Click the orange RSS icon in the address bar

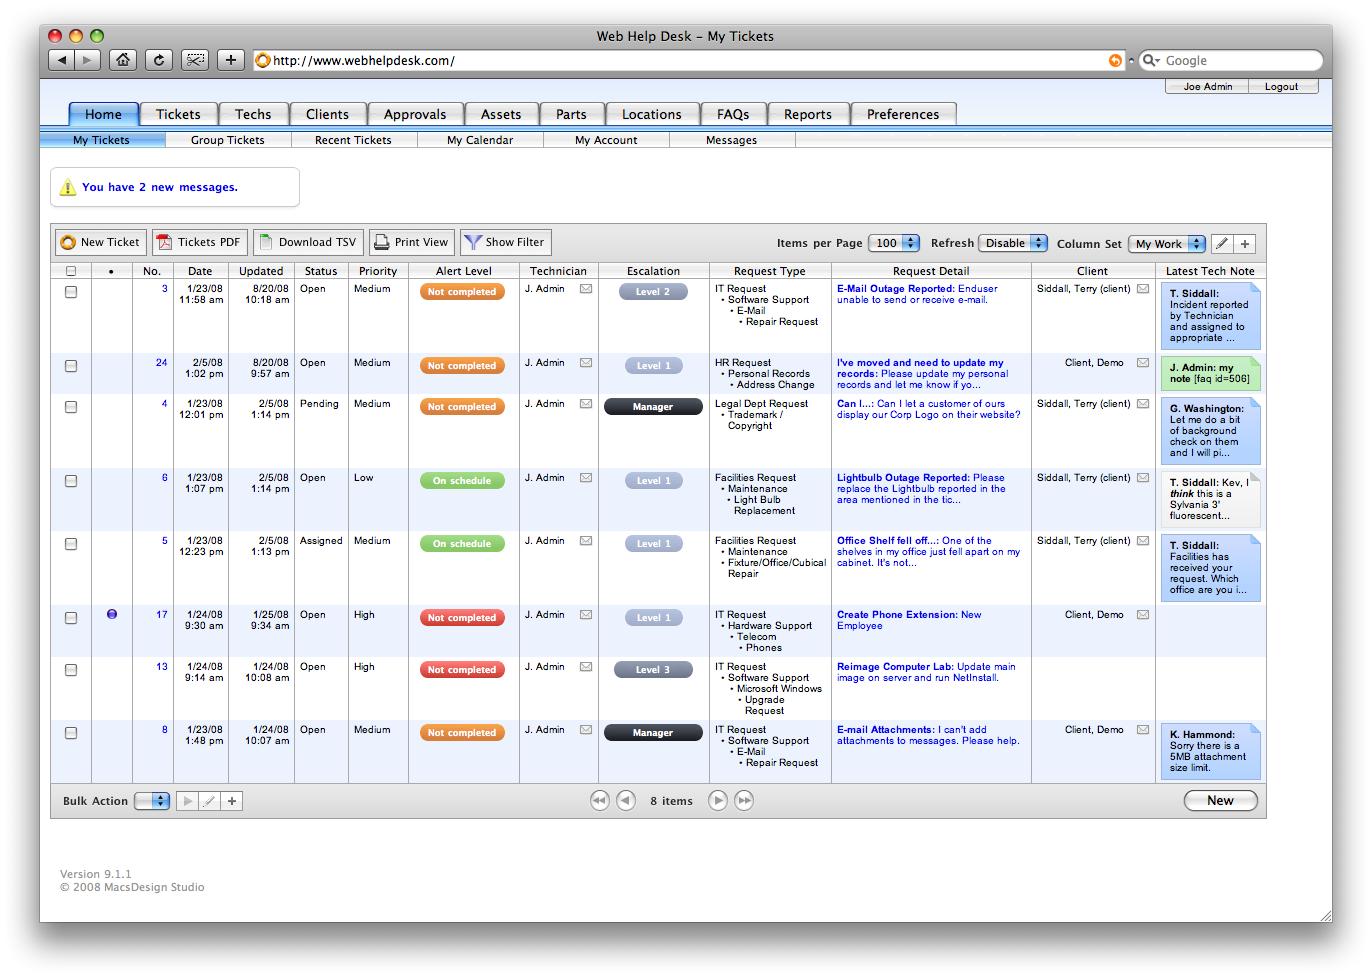coord(1115,61)
